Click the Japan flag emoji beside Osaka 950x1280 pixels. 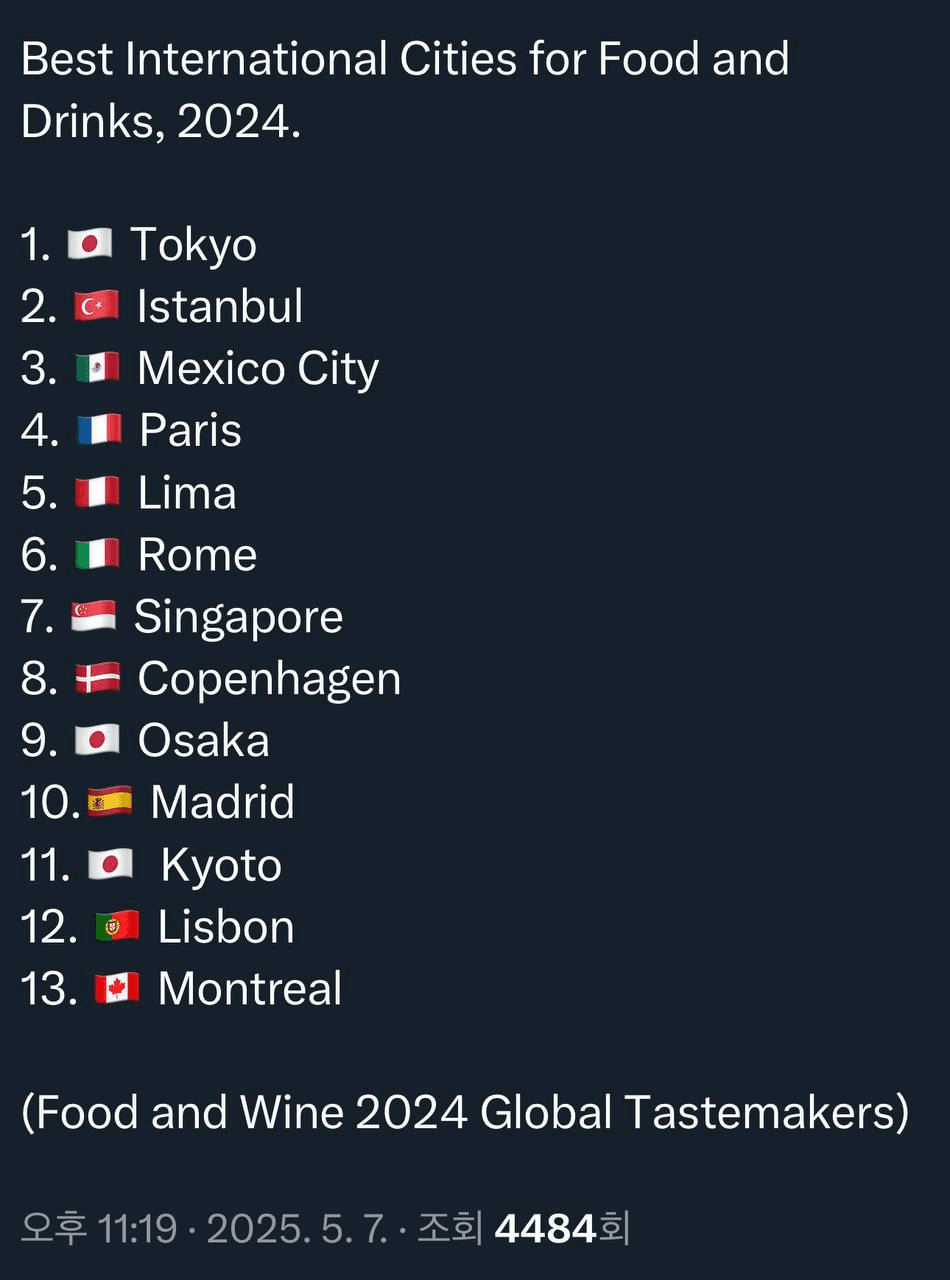coord(98,741)
